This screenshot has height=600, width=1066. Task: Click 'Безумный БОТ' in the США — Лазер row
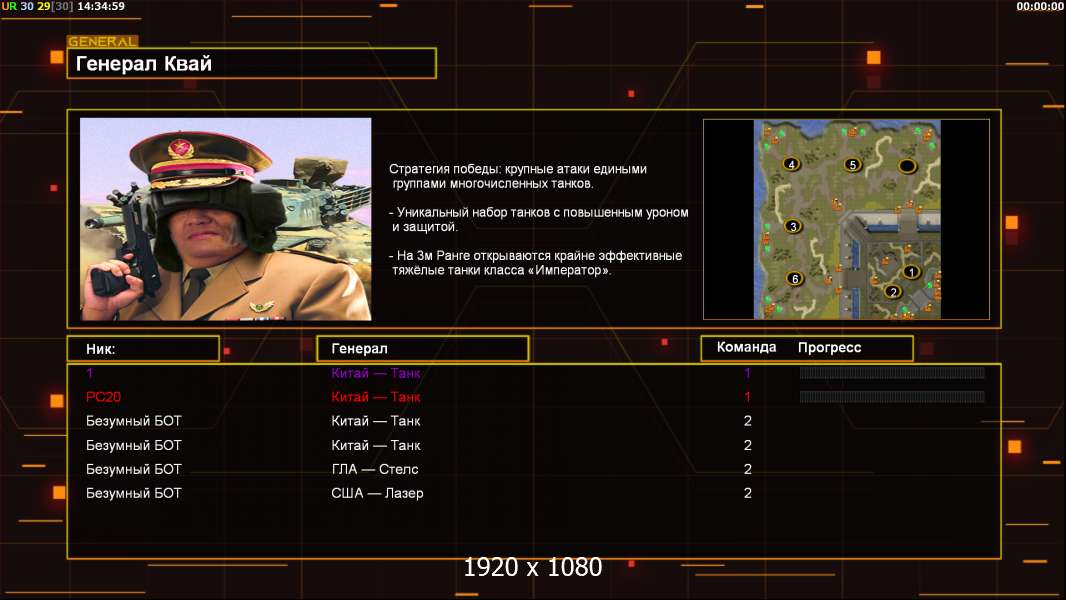[x=134, y=493]
